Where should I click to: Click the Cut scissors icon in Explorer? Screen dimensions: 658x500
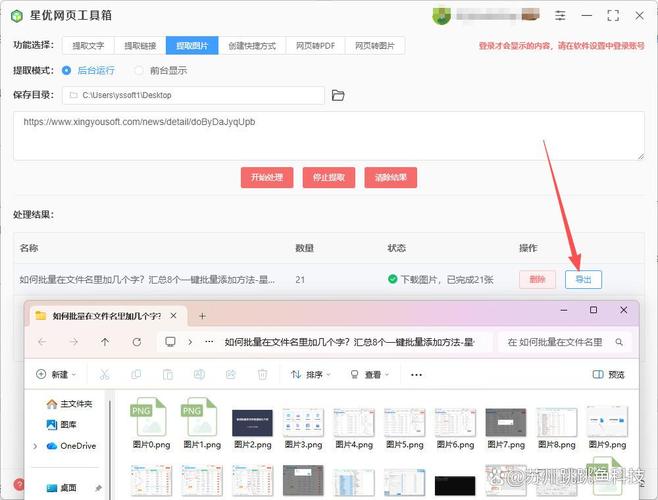(x=104, y=374)
